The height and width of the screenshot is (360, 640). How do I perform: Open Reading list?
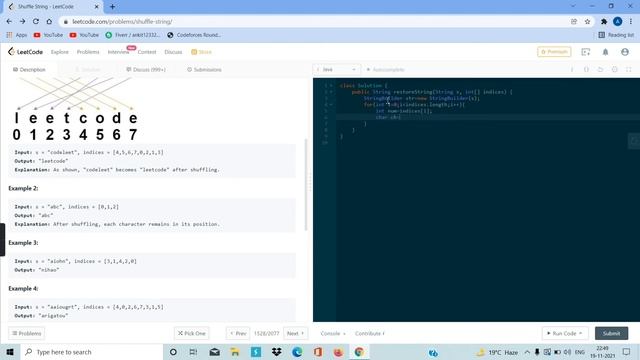pos(616,35)
